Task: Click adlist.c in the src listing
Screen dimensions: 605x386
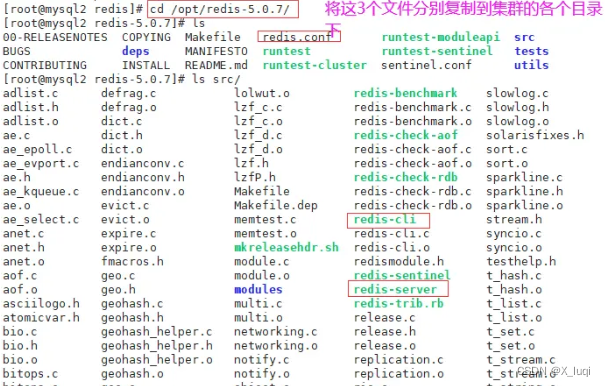Action: (30, 93)
